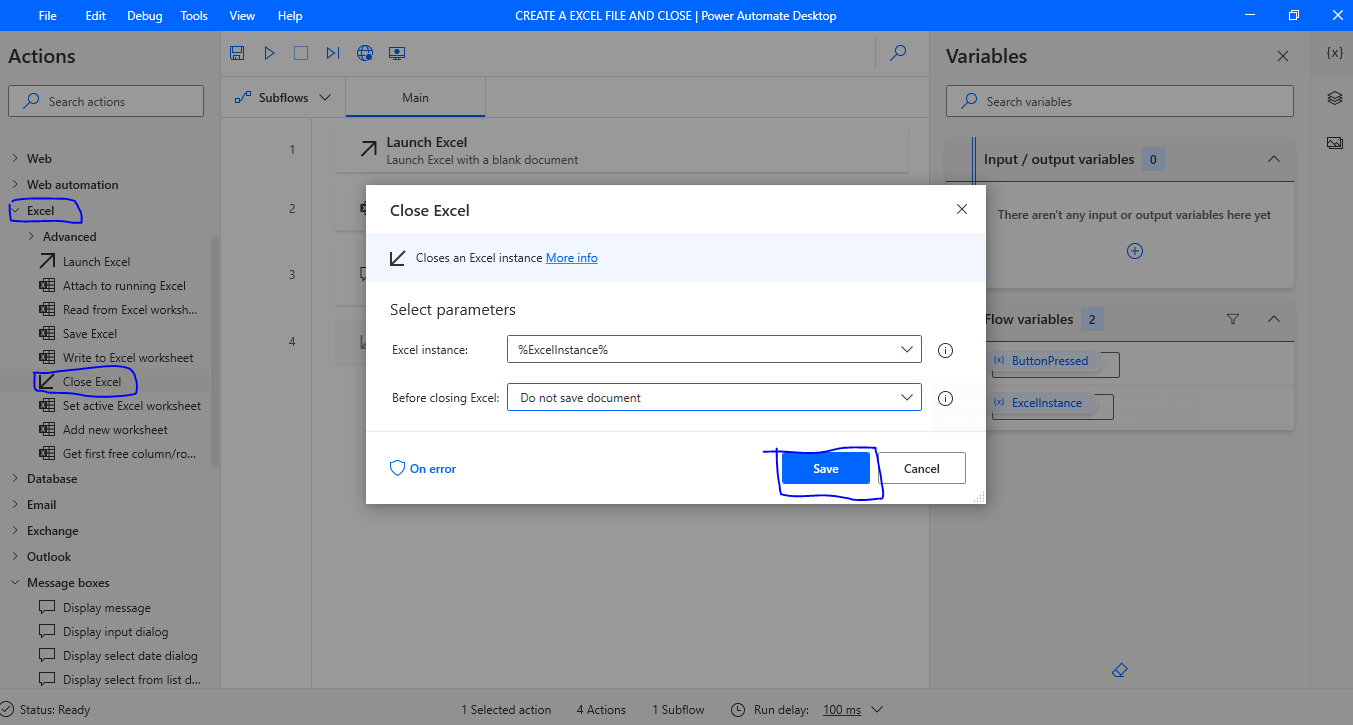The width and height of the screenshot is (1353, 725).
Task: Select Close Excel in the Actions list
Action: point(92,382)
